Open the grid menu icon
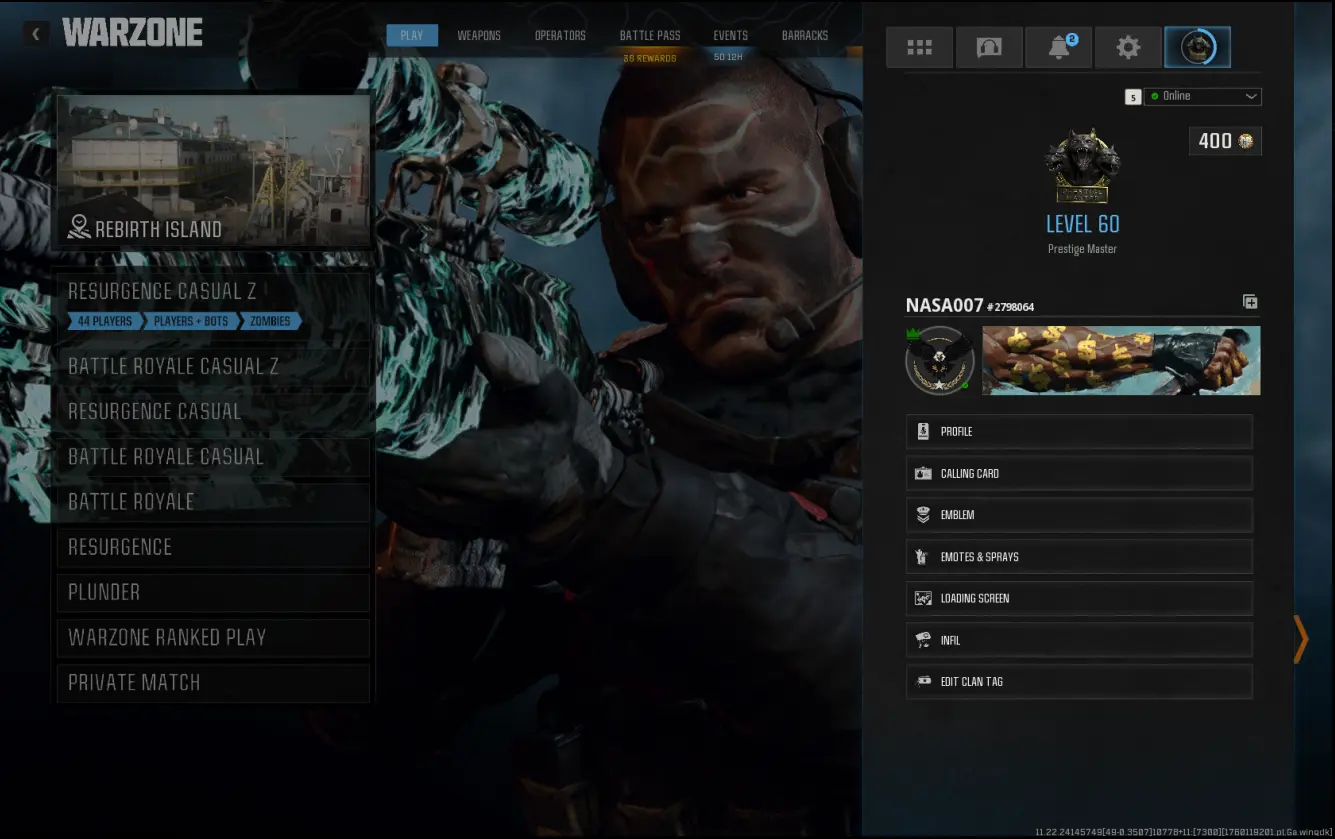The image size is (1335, 839). pos(919,47)
